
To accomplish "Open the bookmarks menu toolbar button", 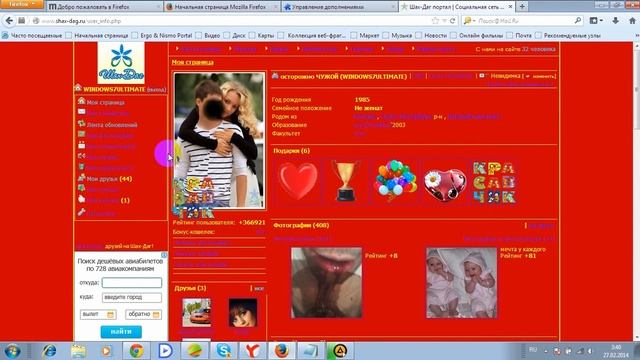I will pyautogui.click(x=596, y=20).
